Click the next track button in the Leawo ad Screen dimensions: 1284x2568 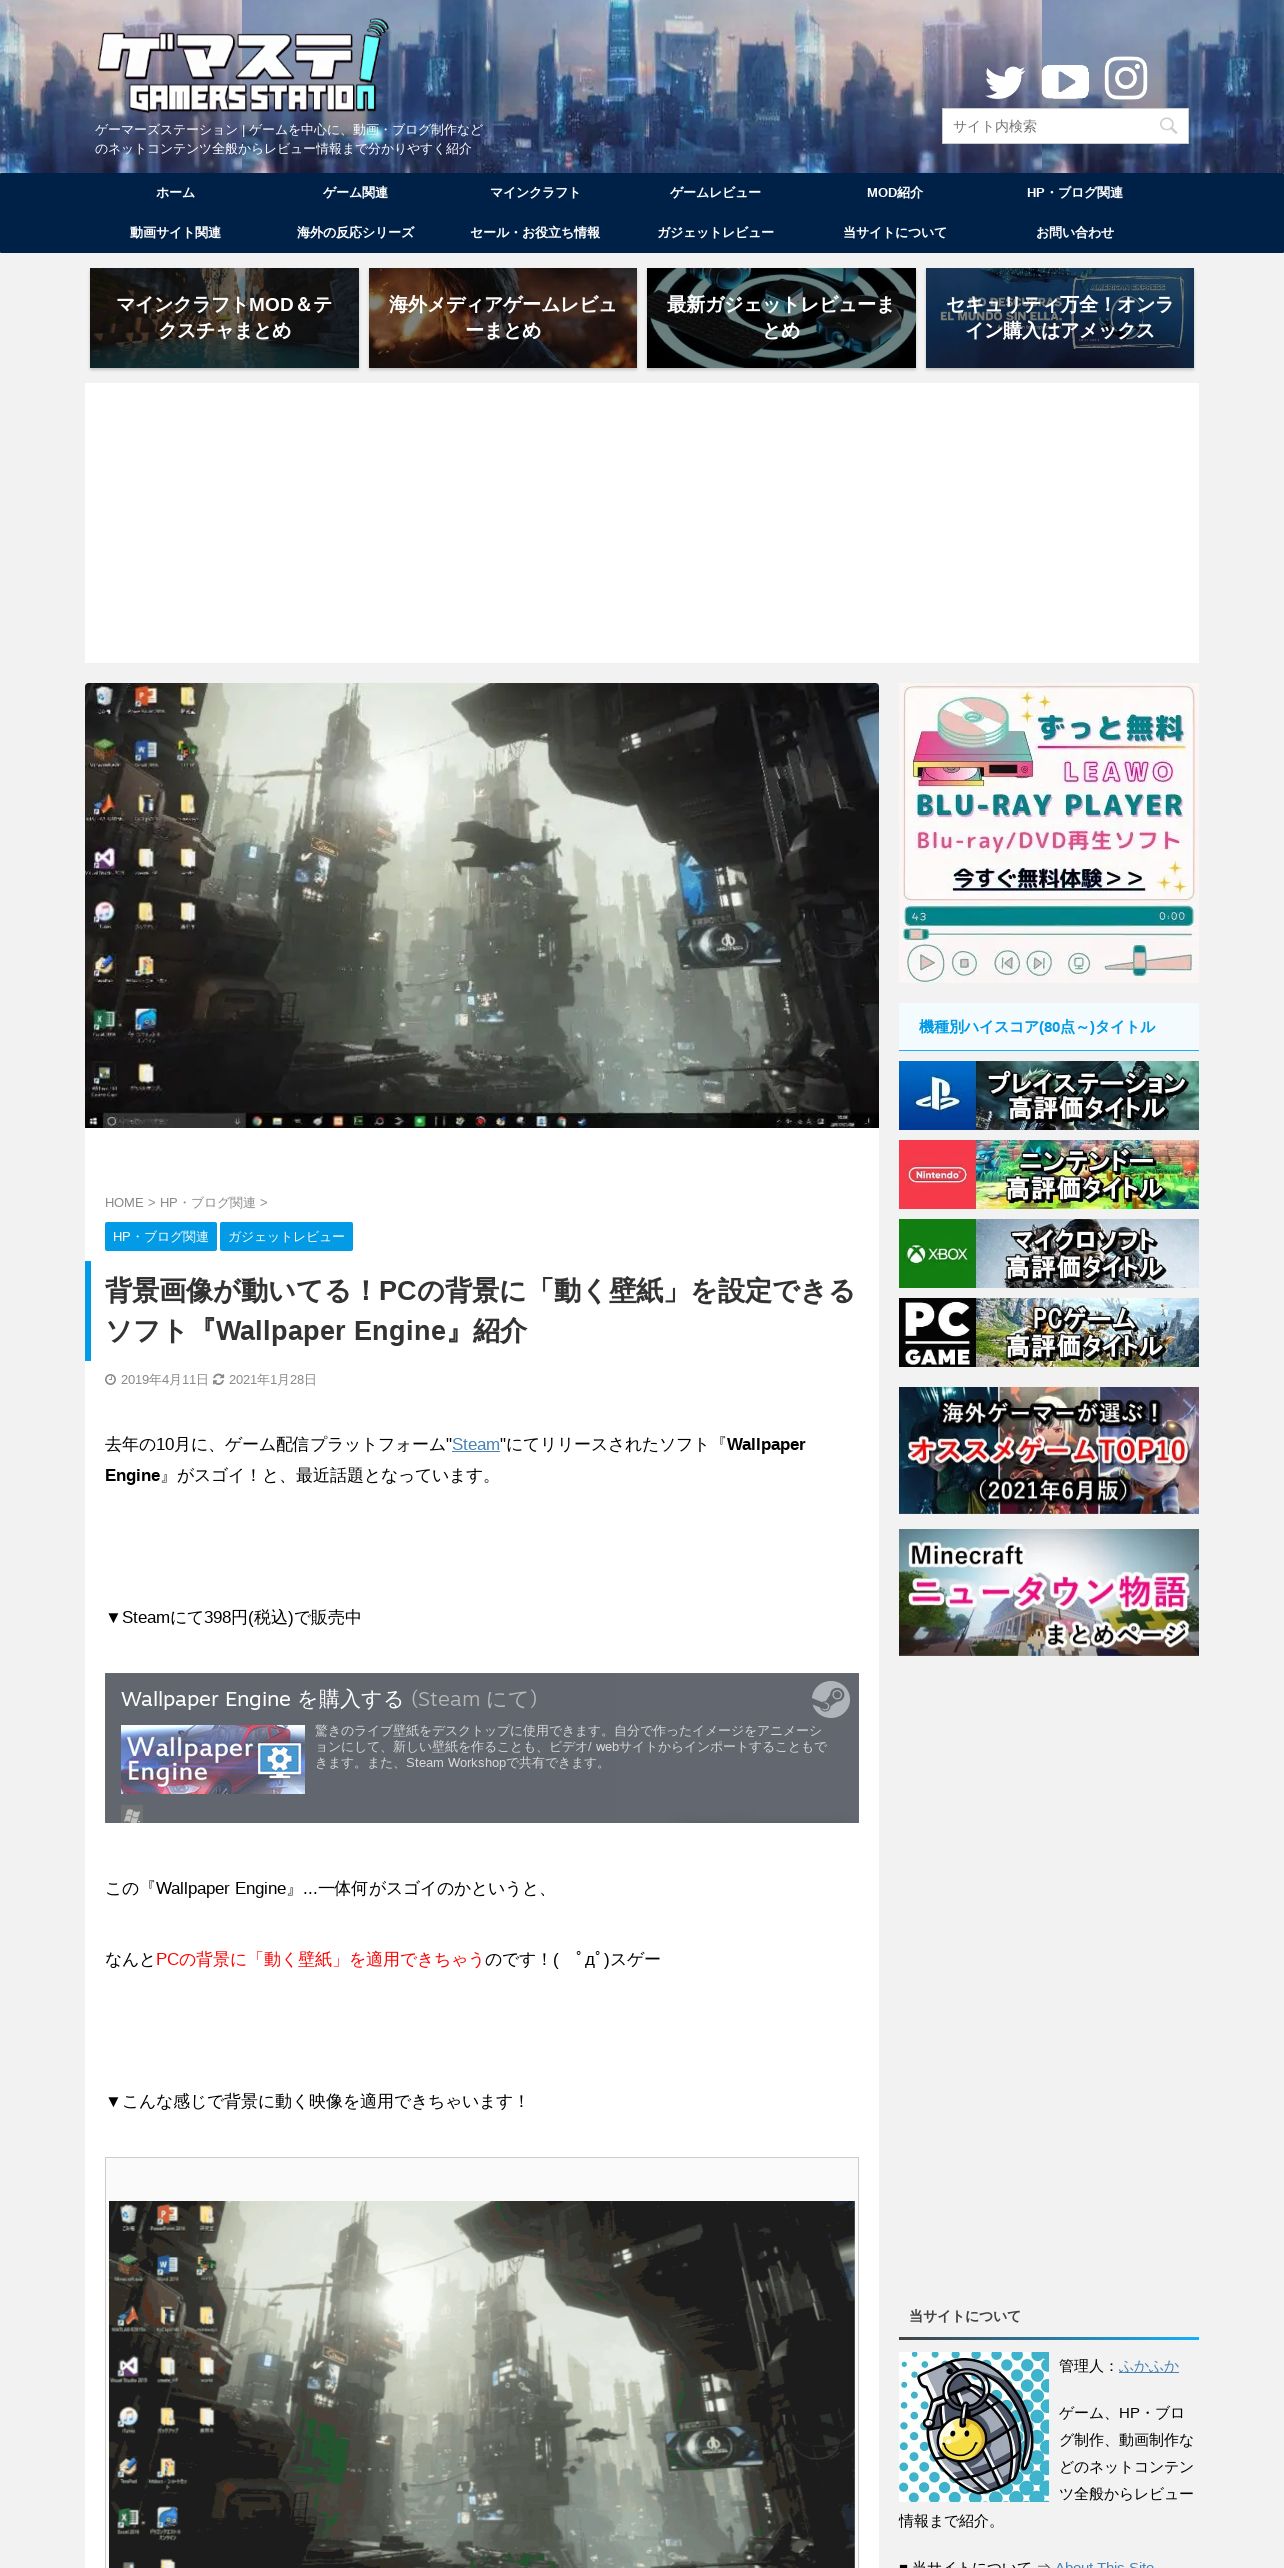click(x=1040, y=963)
